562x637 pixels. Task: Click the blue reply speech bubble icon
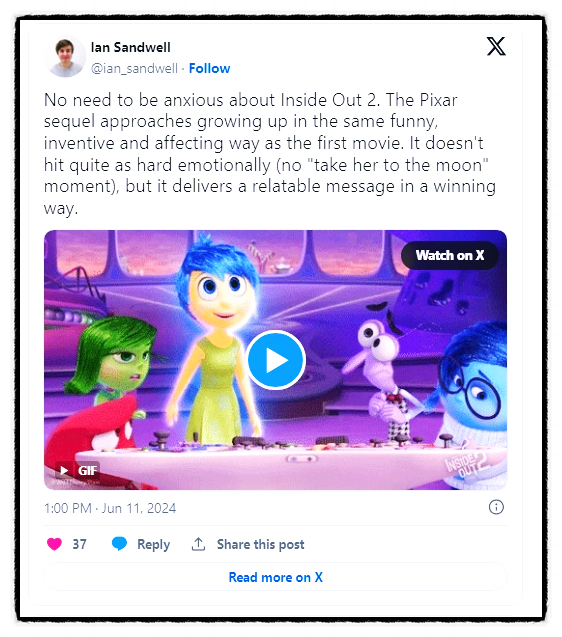click(119, 544)
